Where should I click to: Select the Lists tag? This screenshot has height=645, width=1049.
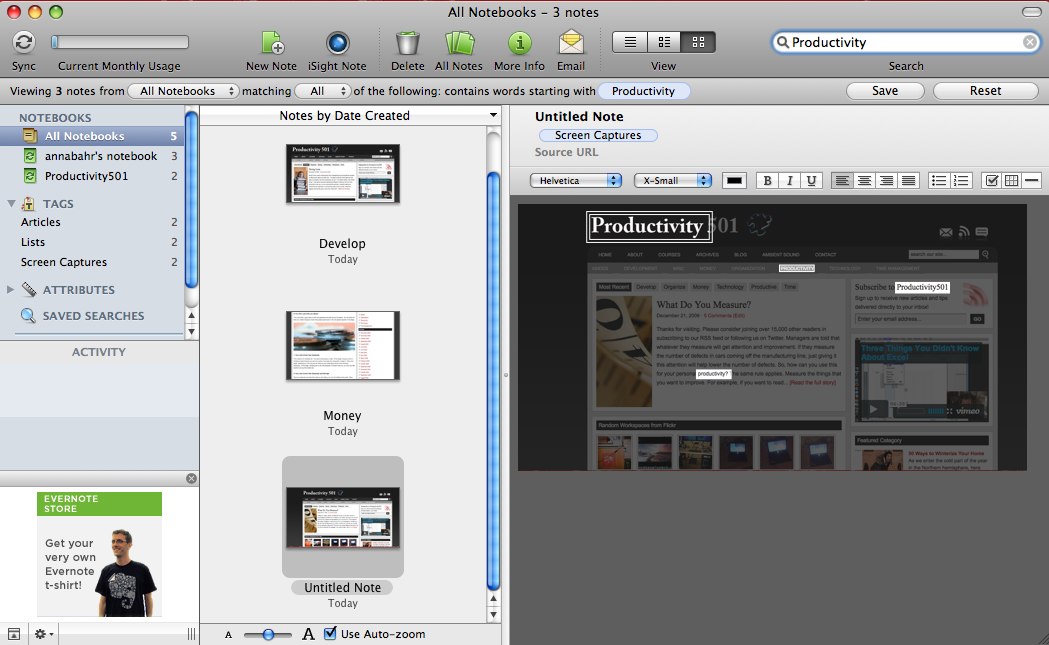(92, 242)
